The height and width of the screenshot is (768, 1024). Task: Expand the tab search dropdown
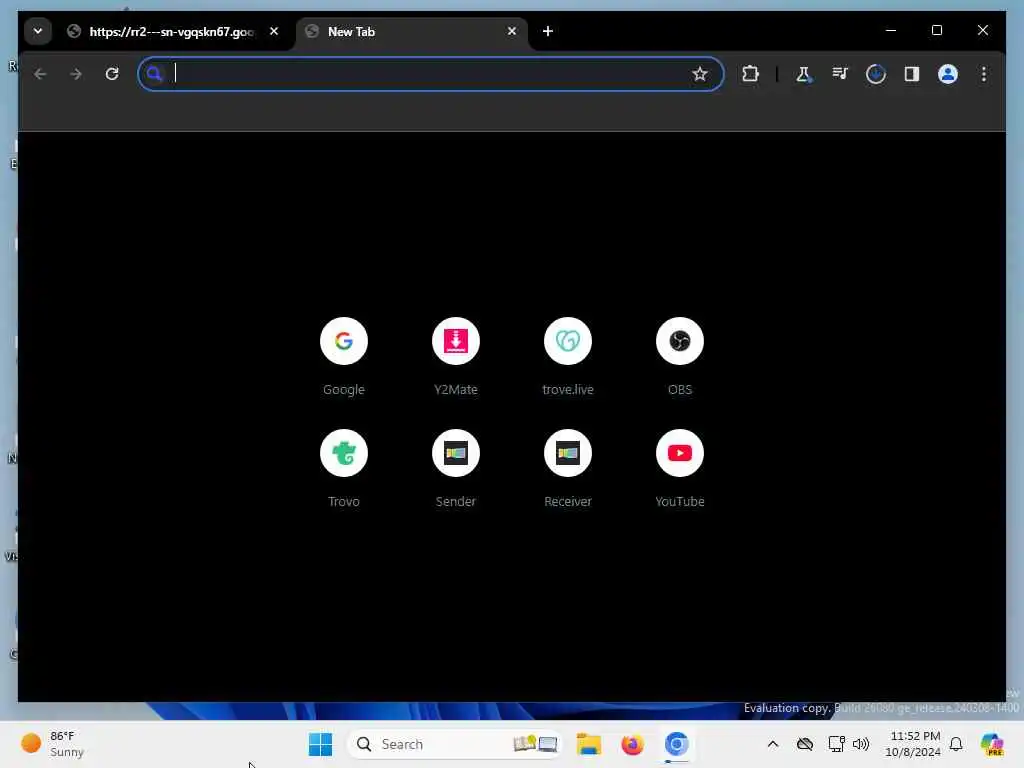point(38,31)
